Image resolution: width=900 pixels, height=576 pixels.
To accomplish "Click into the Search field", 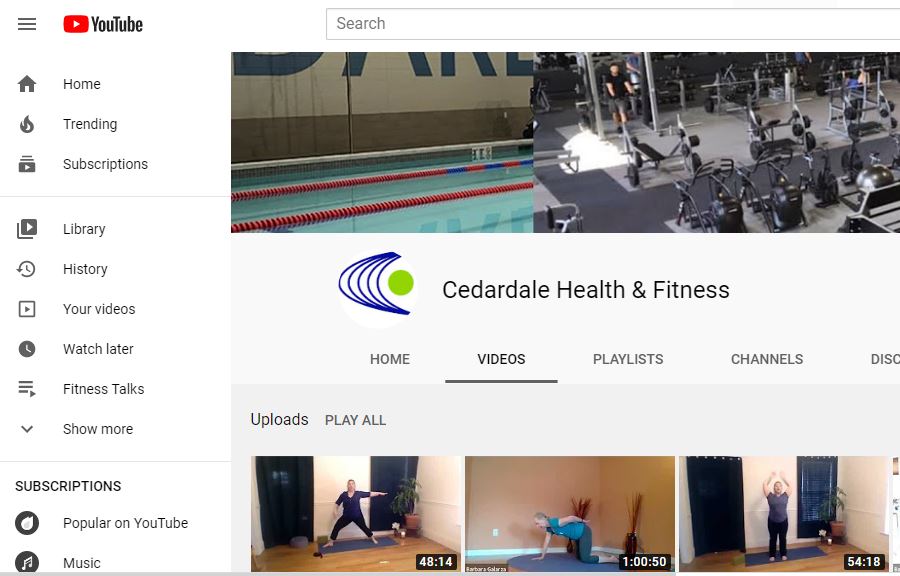I will (x=612, y=24).
